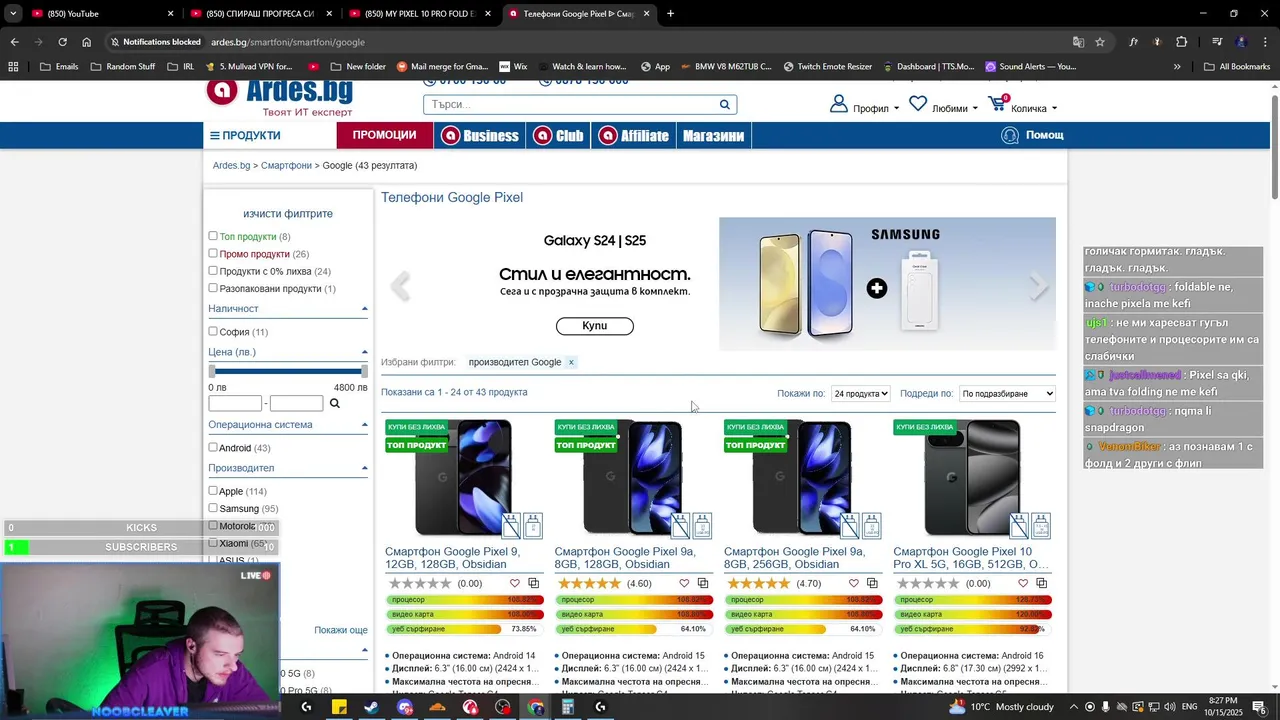The image size is (1280, 720).
Task: Go to previous banner slide arrow
Action: [x=400, y=286]
